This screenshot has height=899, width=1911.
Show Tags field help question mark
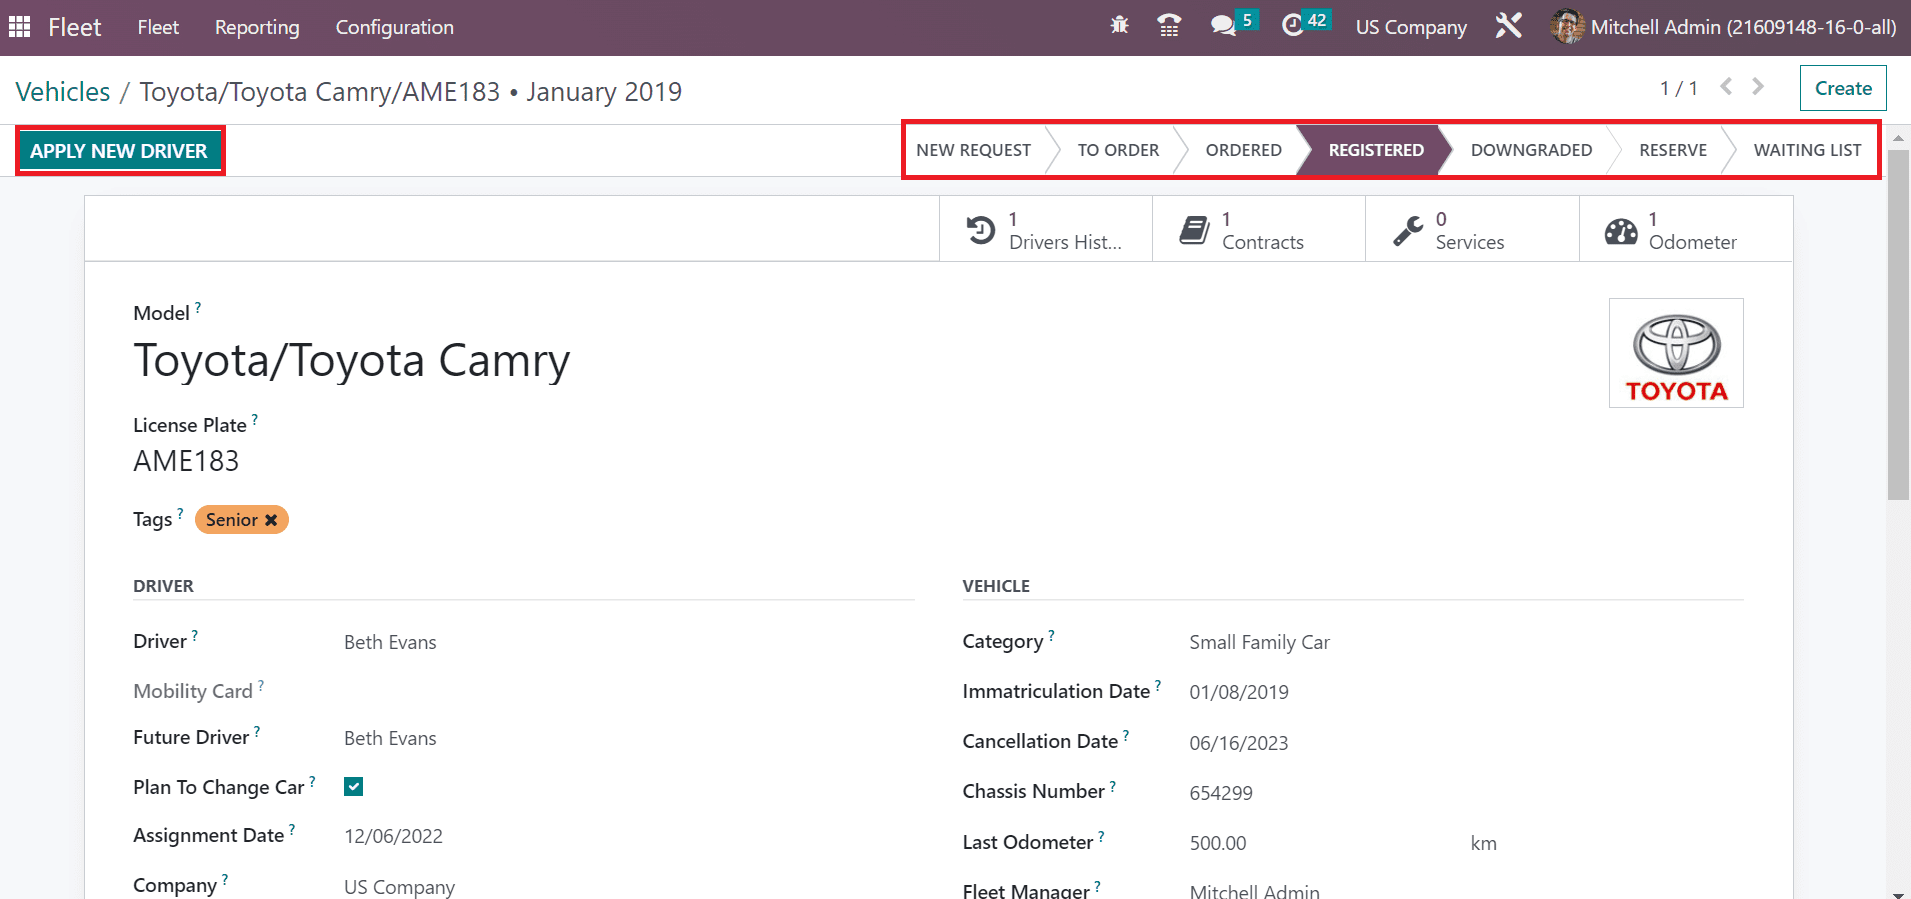[181, 514]
